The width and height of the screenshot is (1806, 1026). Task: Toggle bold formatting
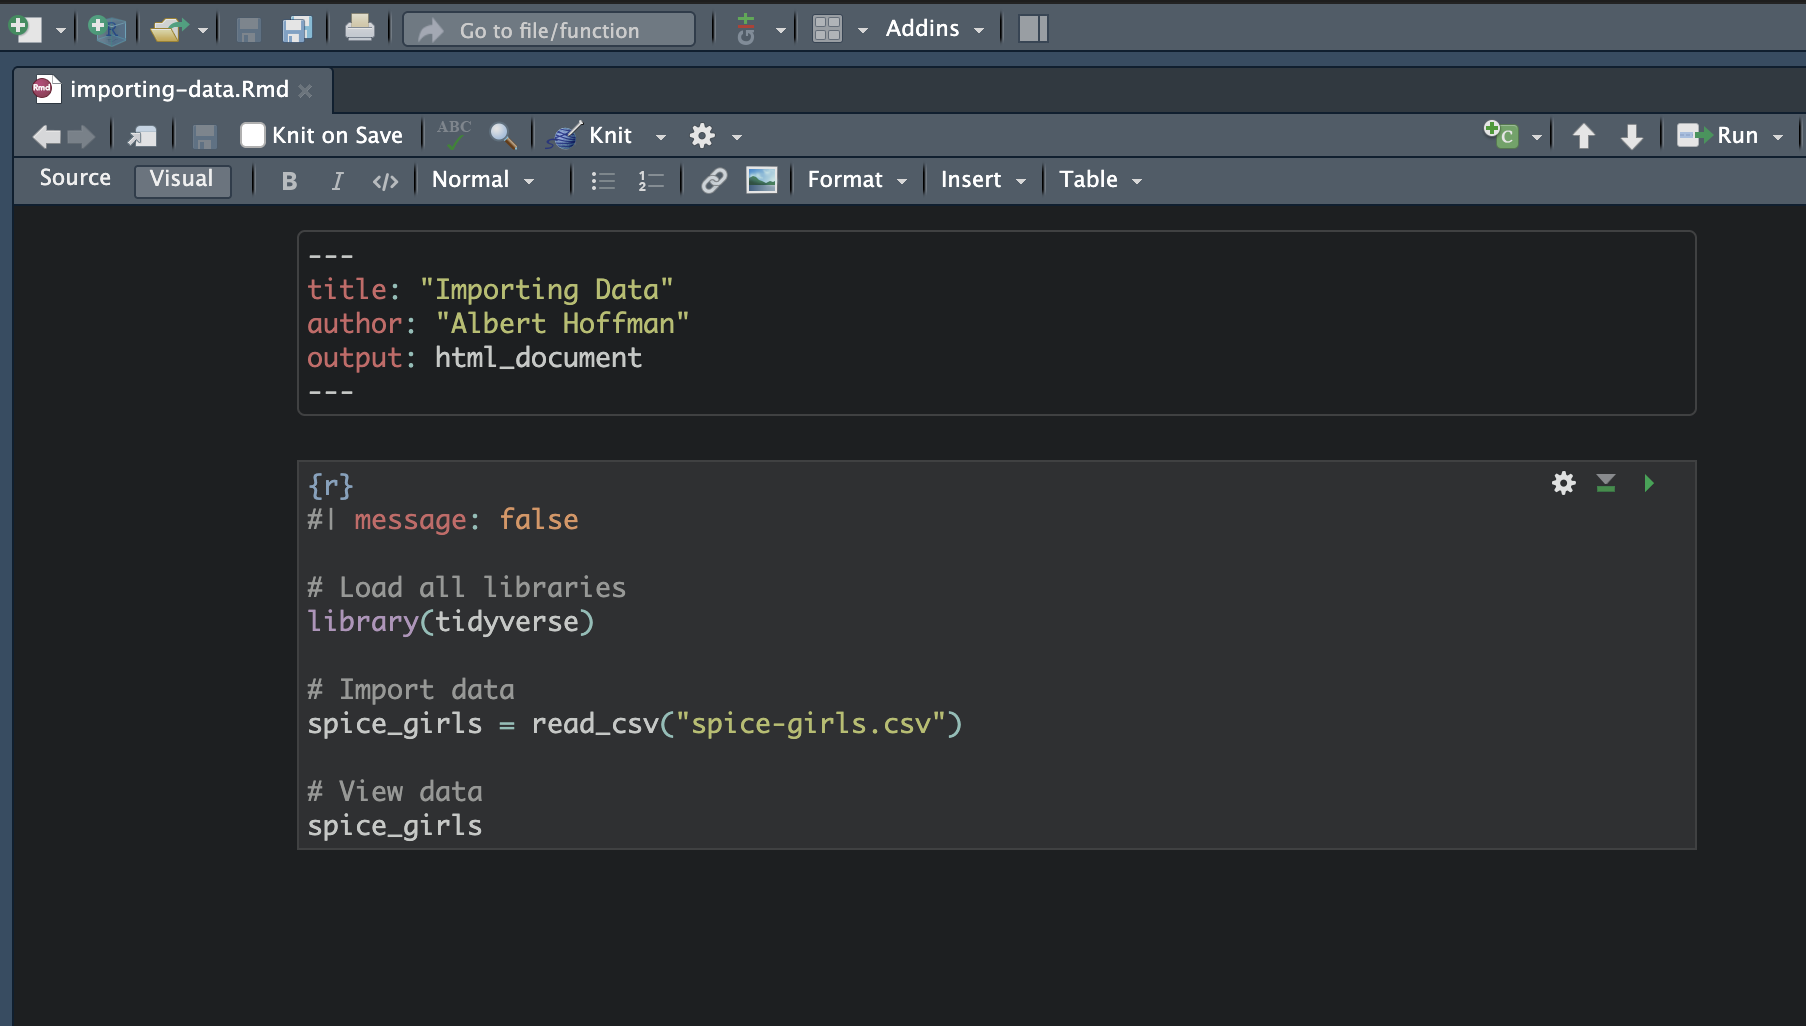[289, 181]
